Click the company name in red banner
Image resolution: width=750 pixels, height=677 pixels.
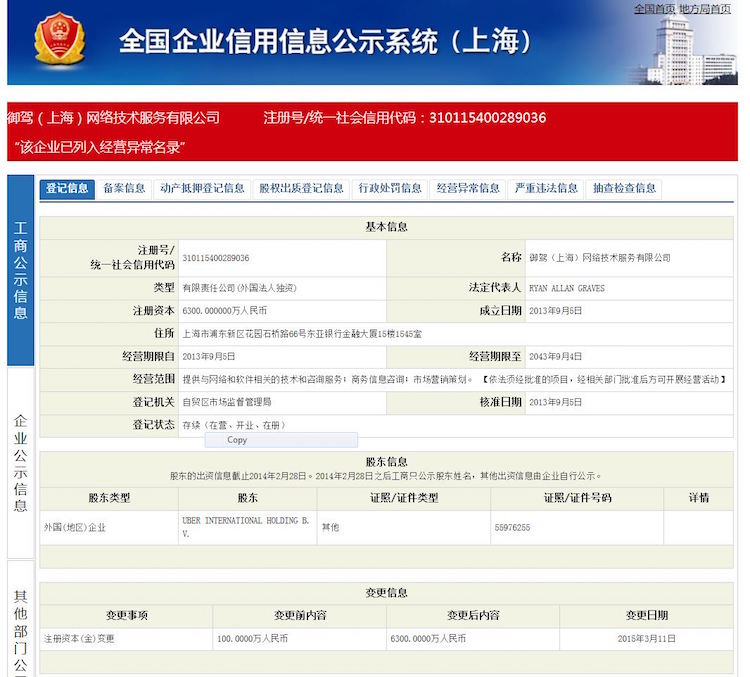pos(113,118)
